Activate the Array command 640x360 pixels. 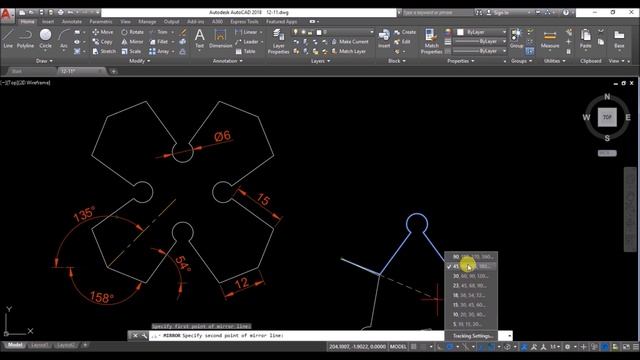tap(159, 51)
